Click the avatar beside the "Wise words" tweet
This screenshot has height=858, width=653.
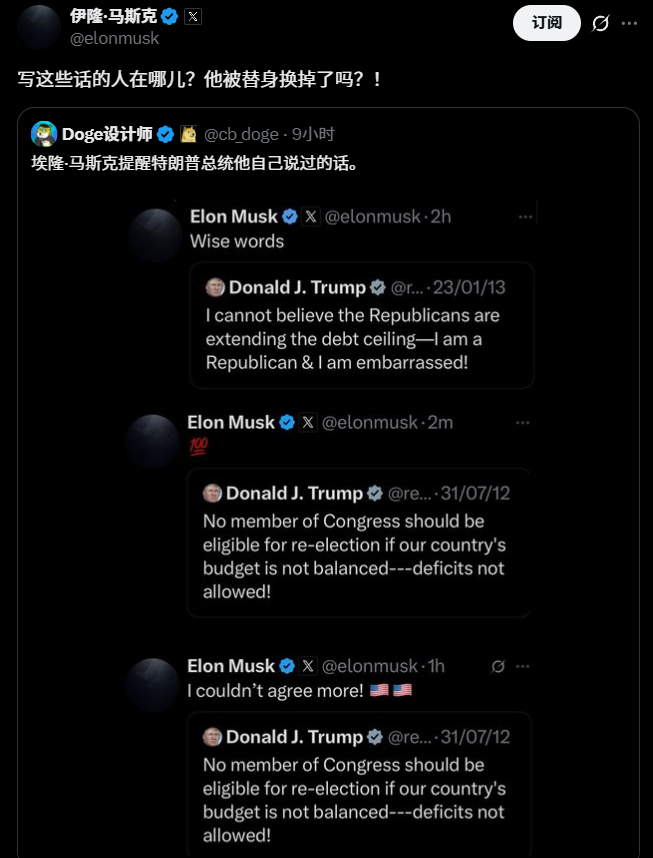click(156, 236)
